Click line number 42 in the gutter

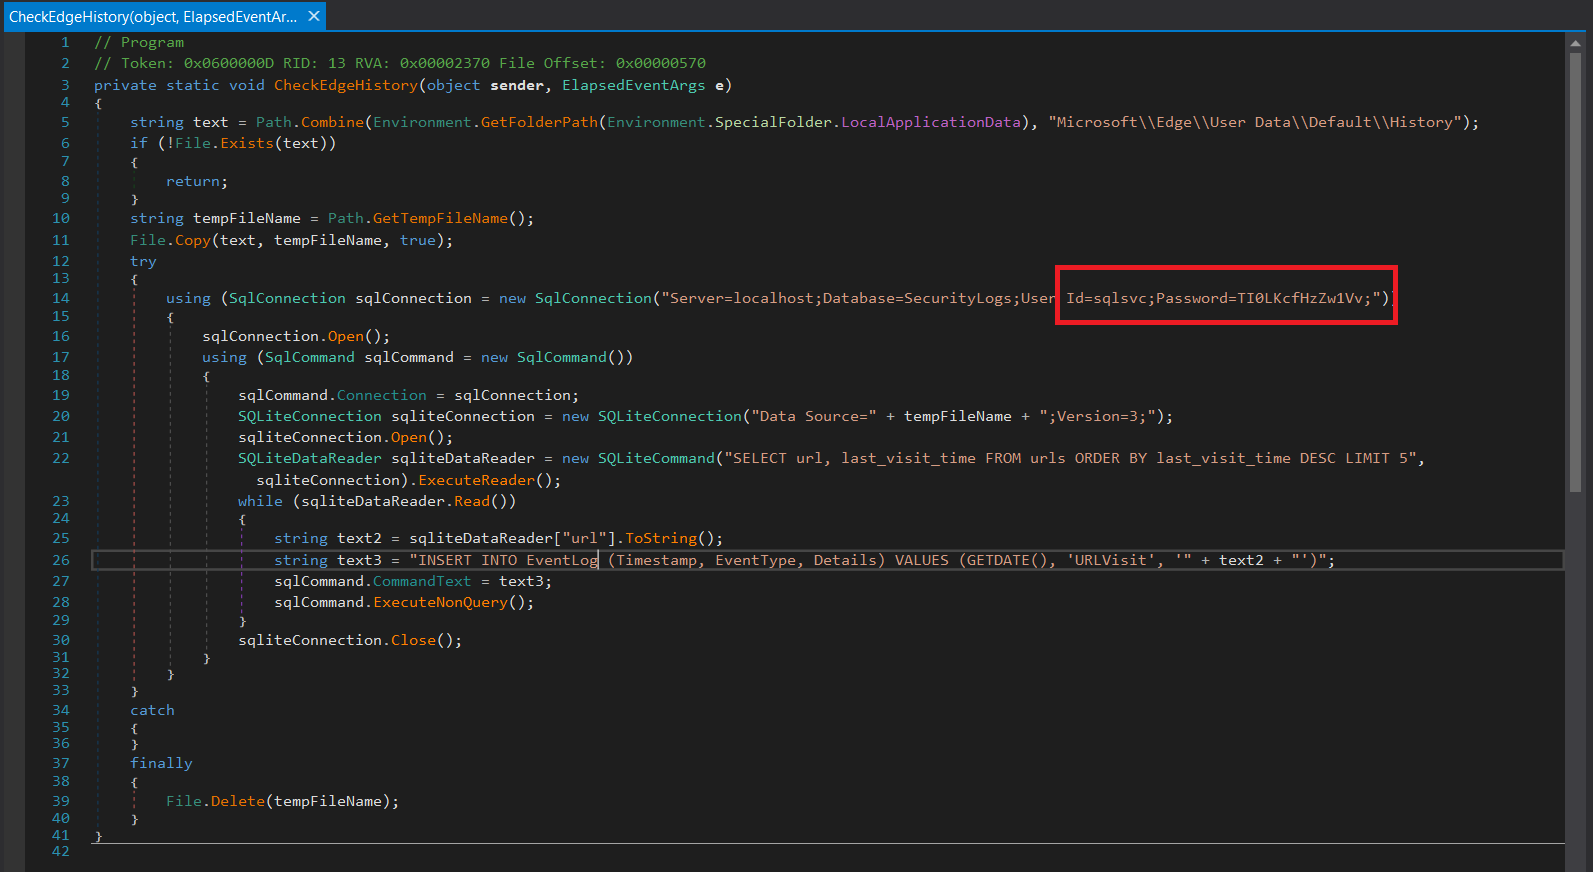pyautogui.click(x=61, y=851)
